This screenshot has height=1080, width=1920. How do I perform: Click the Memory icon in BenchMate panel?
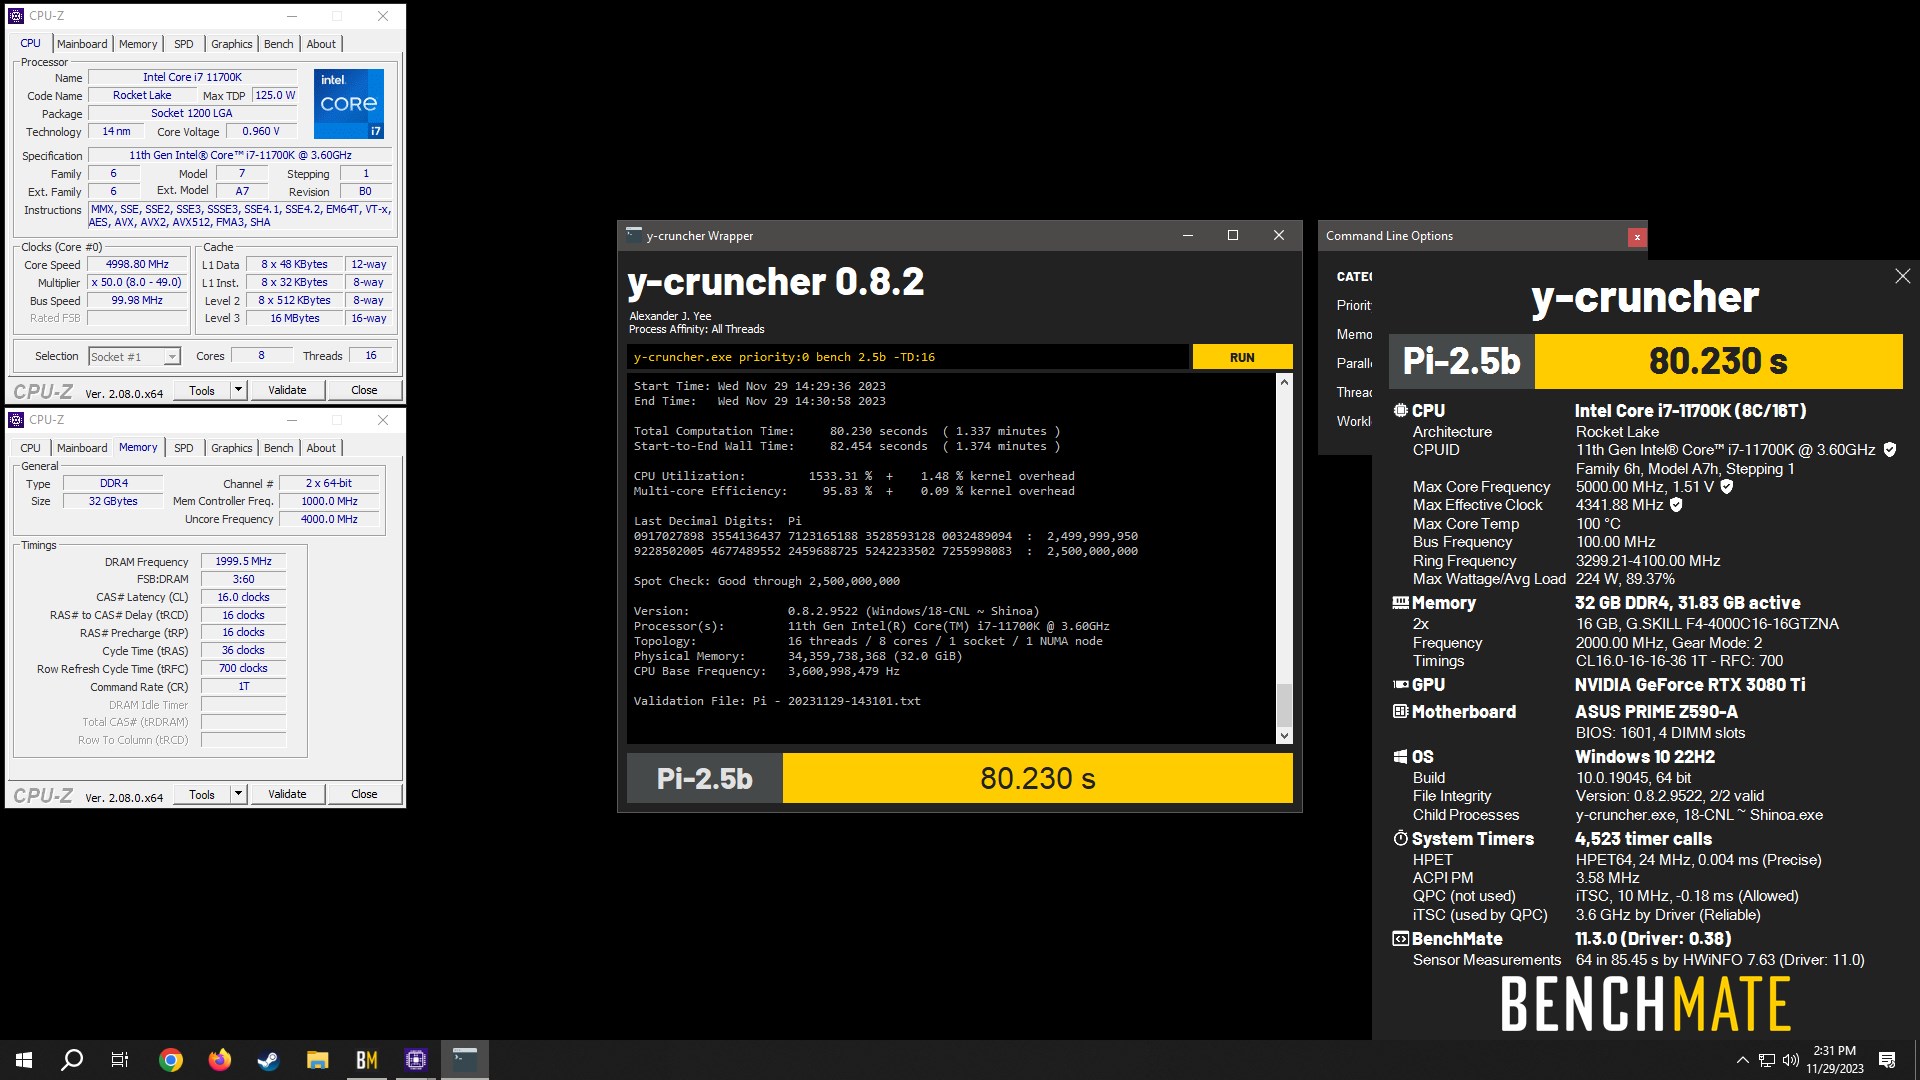(1400, 603)
